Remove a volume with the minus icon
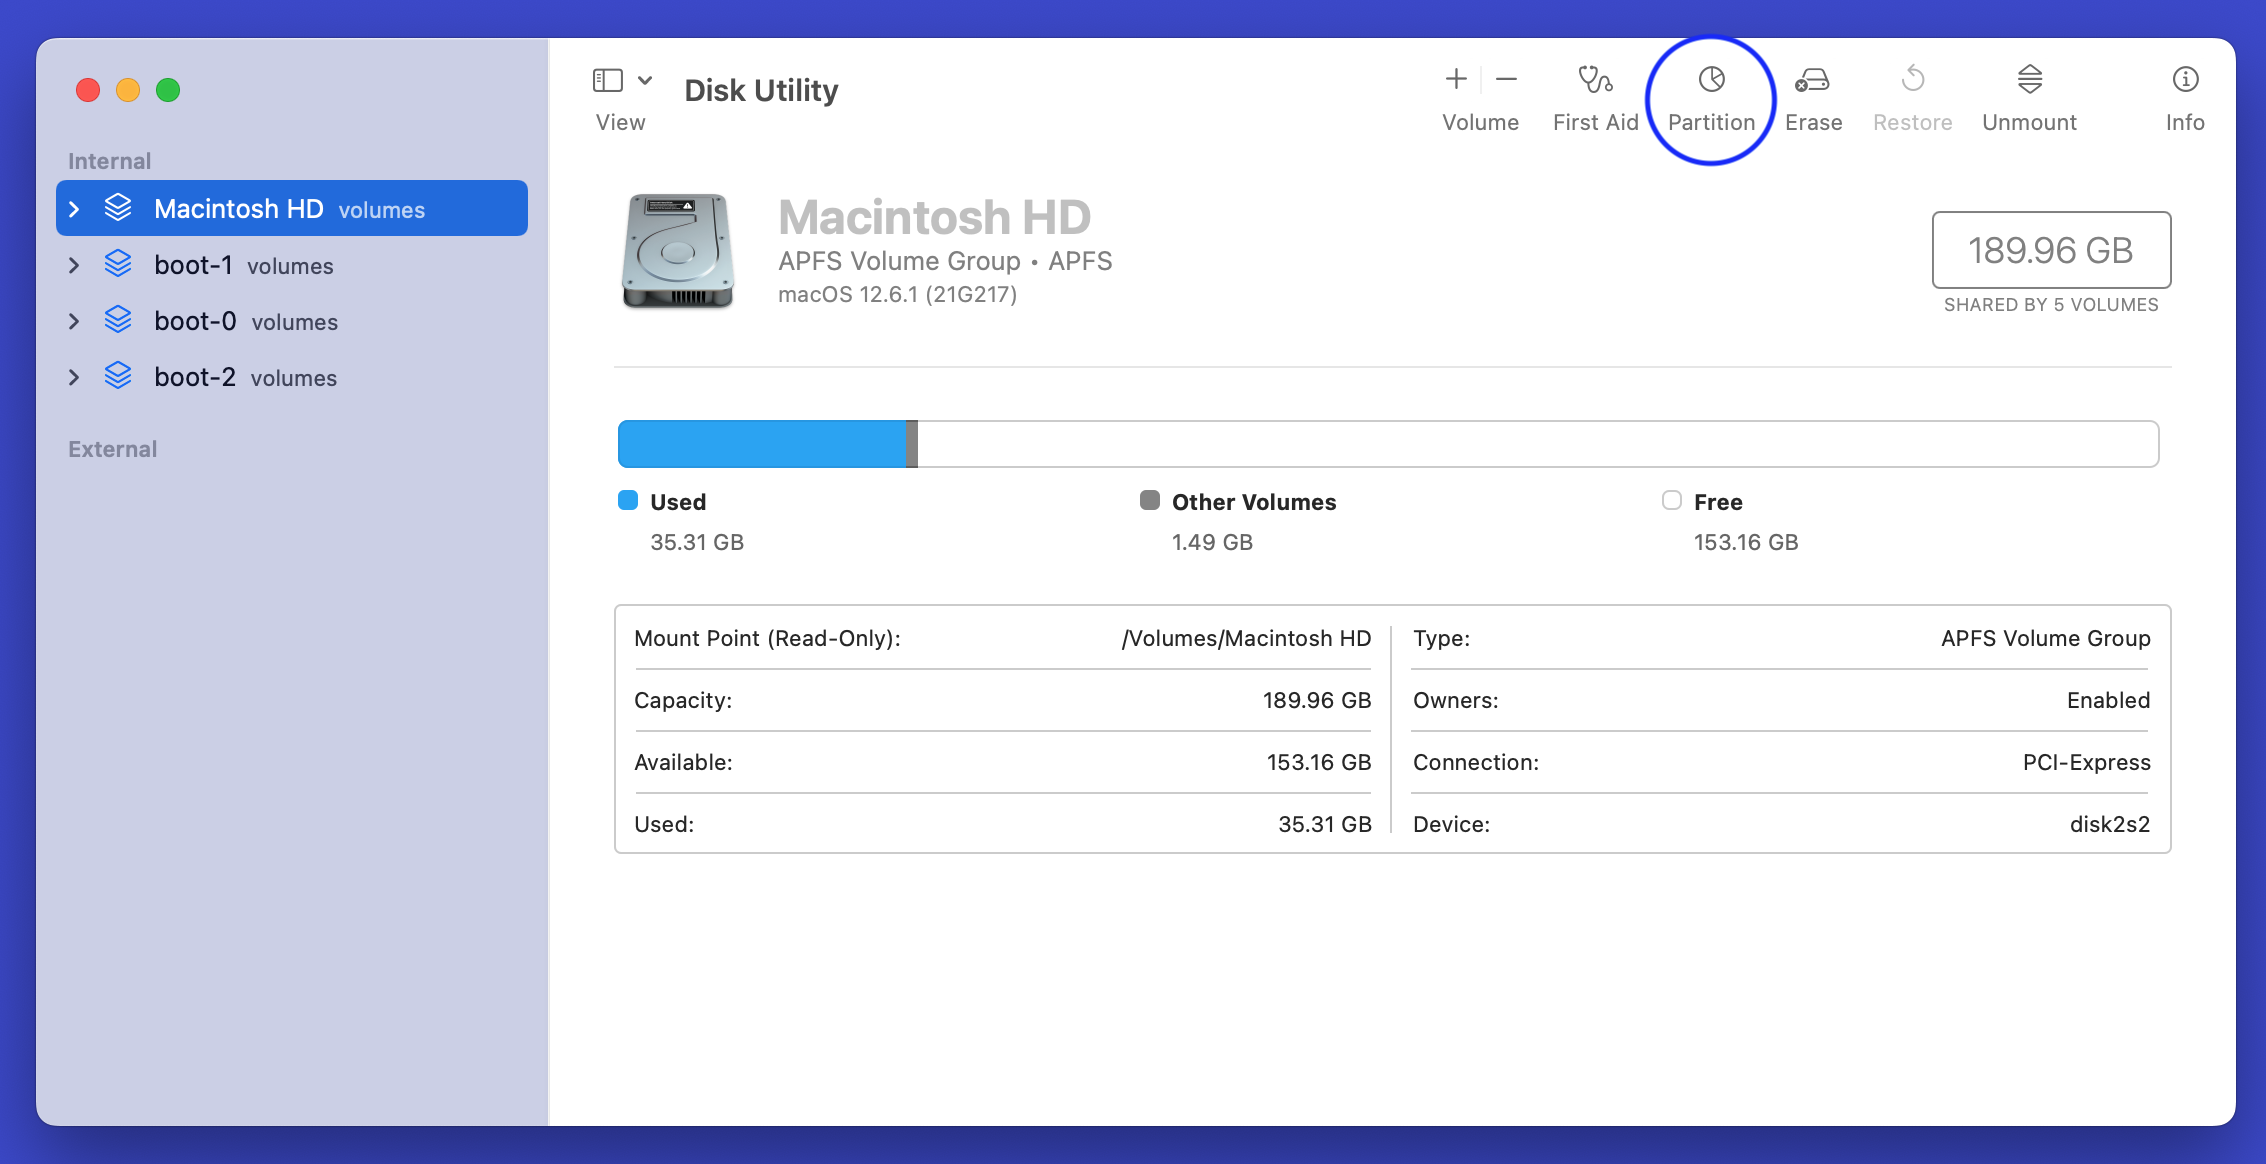This screenshot has height=1164, width=2266. click(x=1506, y=79)
